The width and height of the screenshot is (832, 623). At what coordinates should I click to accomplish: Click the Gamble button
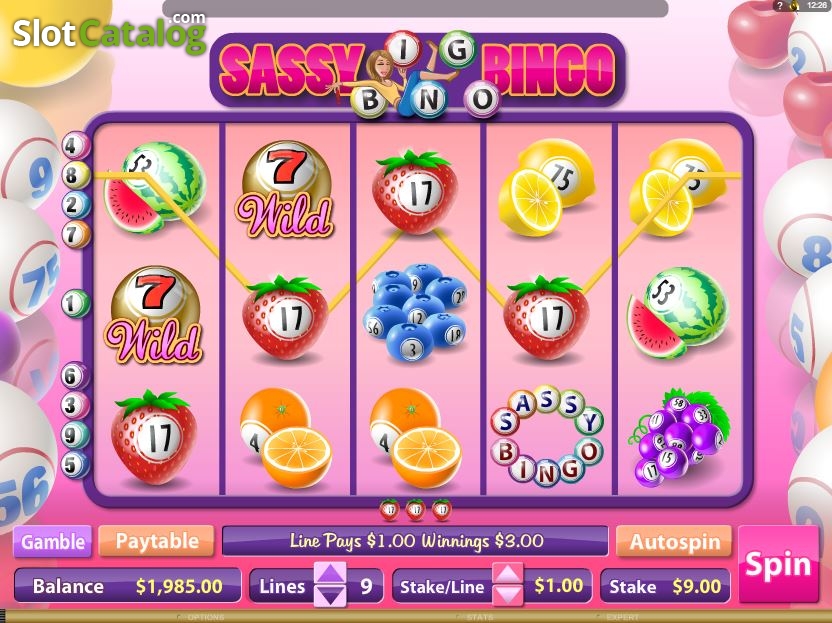(x=53, y=541)
